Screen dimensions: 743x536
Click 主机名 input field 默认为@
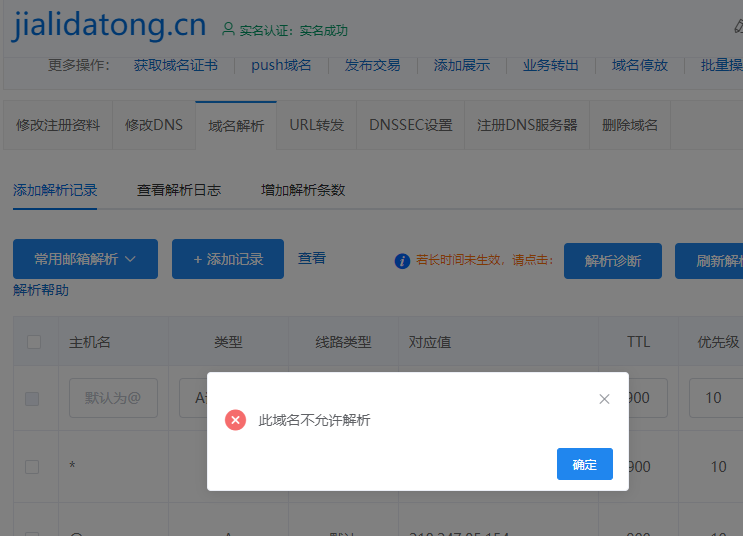(x=113, y=398)
